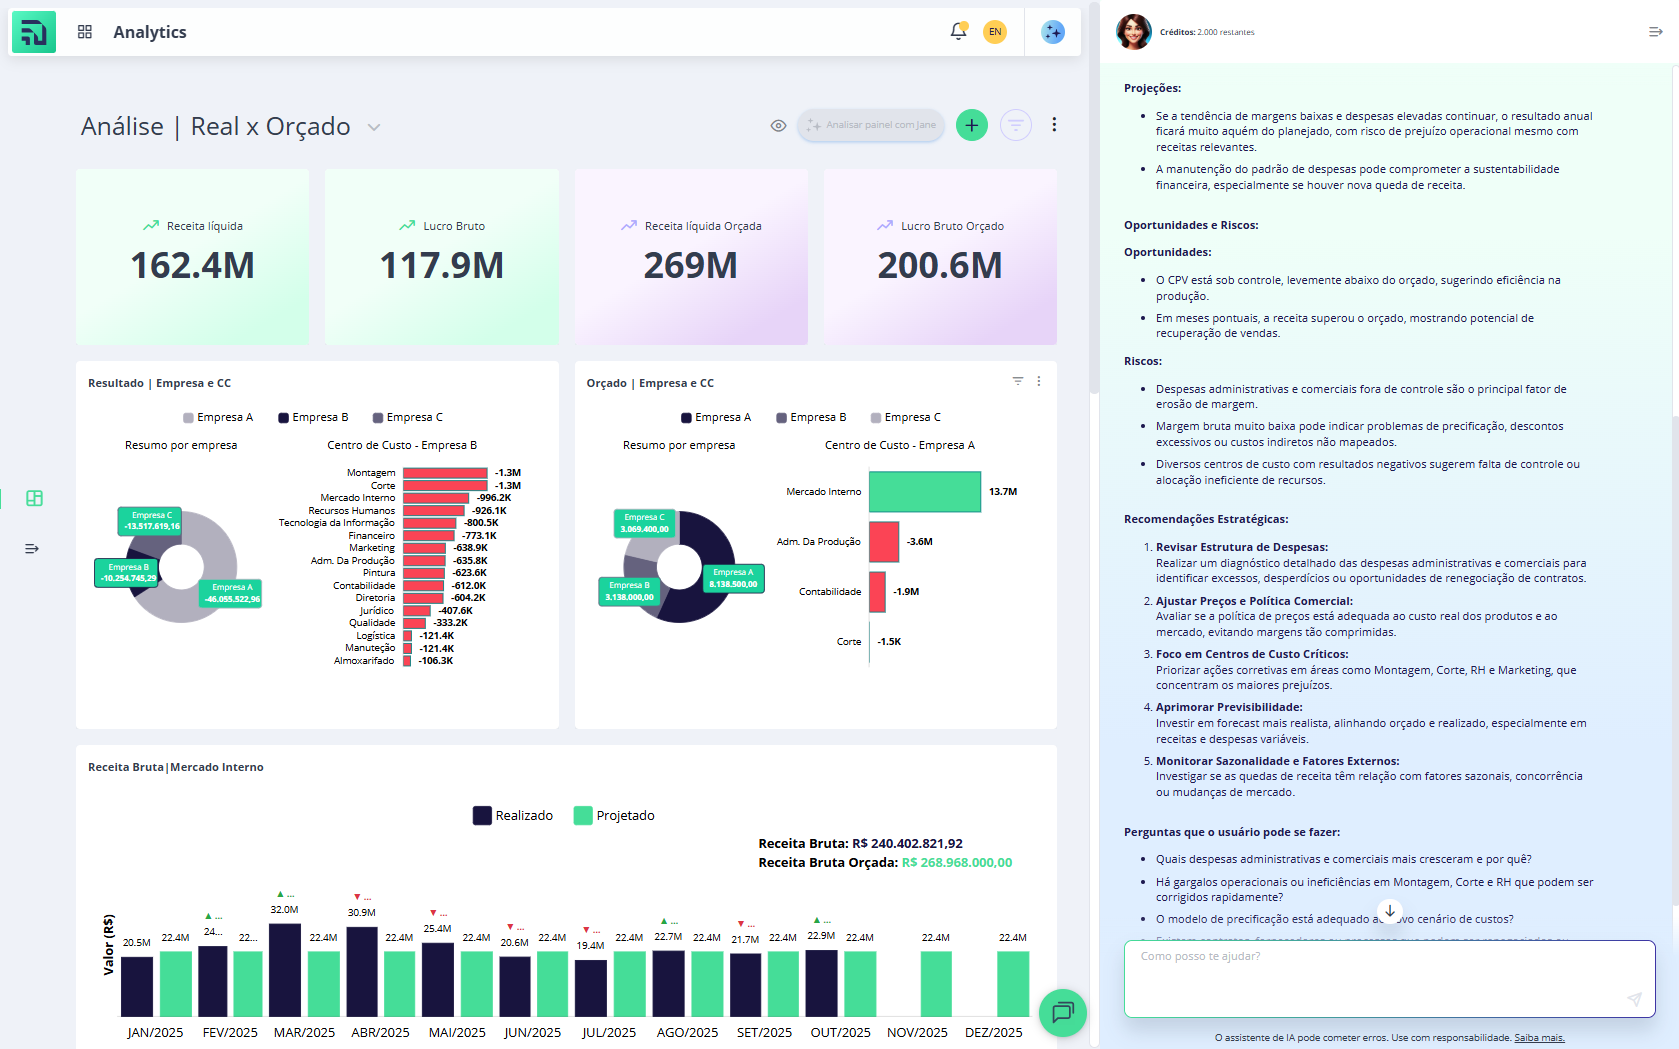This screenshot has width=1679, height=1049.
Task: Expand the Análise Real x Orçado dropdown
Action: coord(374,128)
